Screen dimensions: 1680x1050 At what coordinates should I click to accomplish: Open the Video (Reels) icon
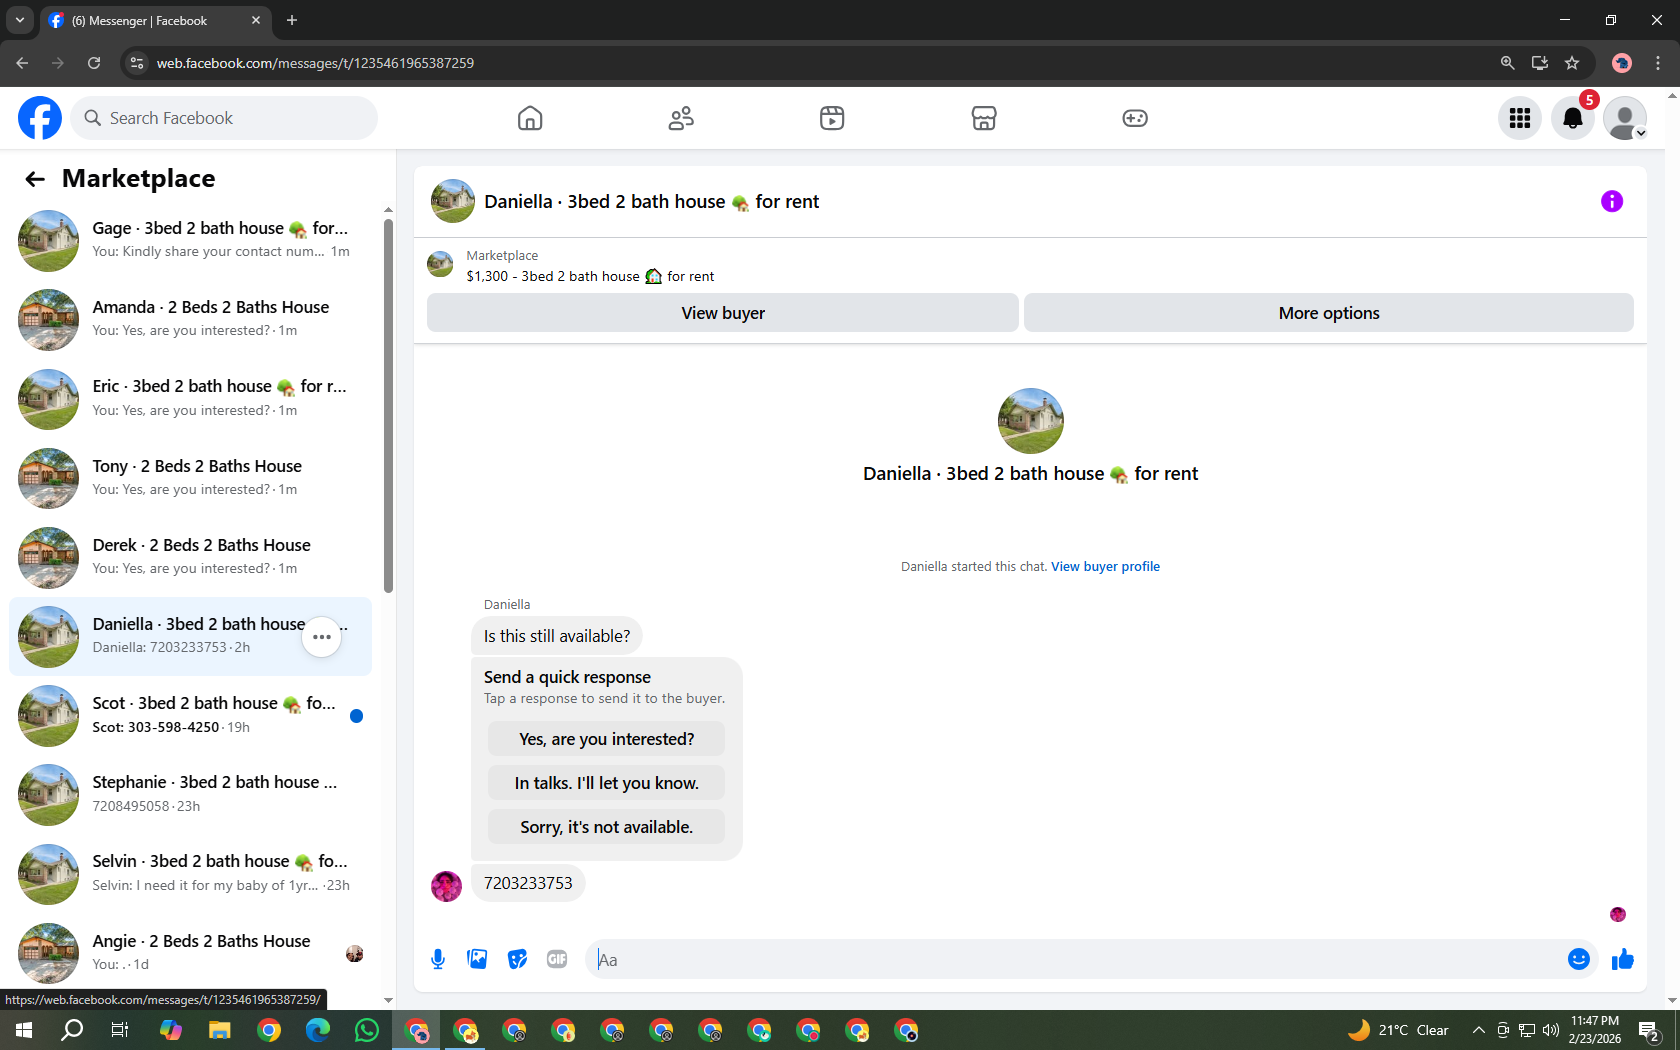[x=832, y=118]
